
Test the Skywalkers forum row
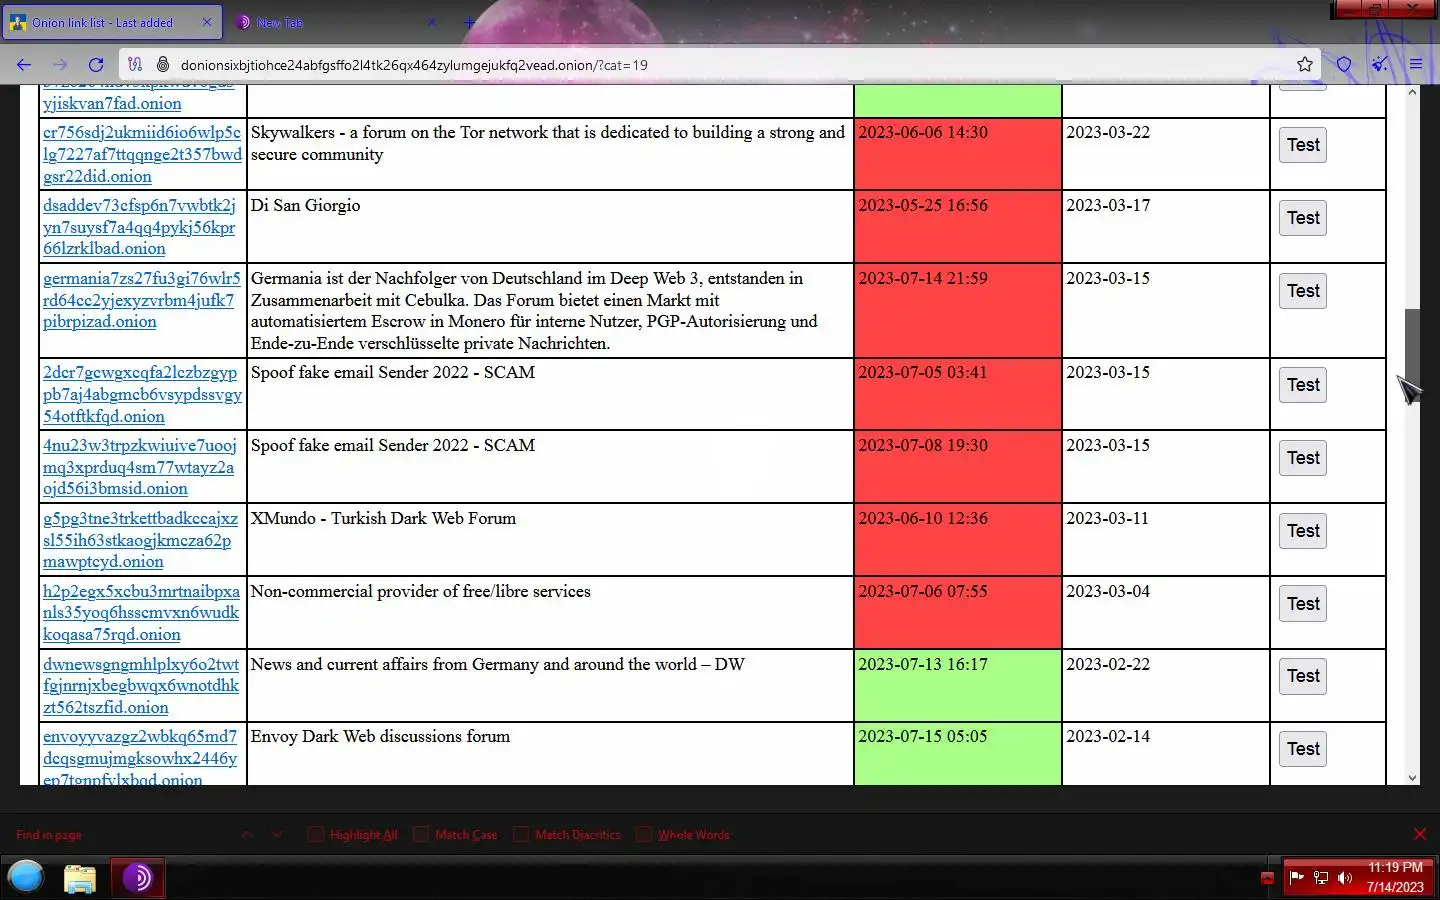(1303, 145)
